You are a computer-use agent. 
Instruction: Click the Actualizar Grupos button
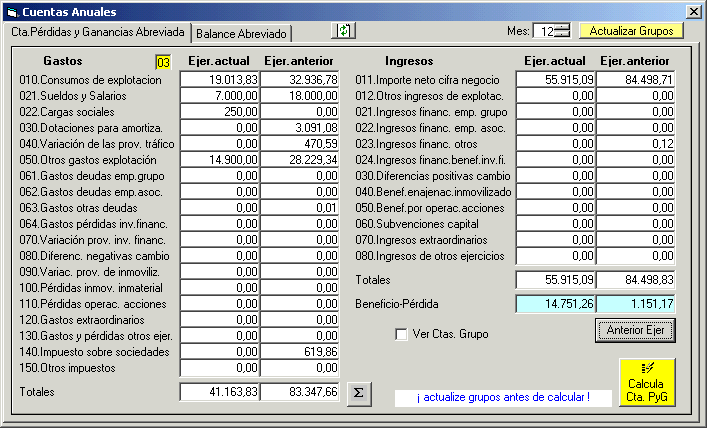coord(631,31)
